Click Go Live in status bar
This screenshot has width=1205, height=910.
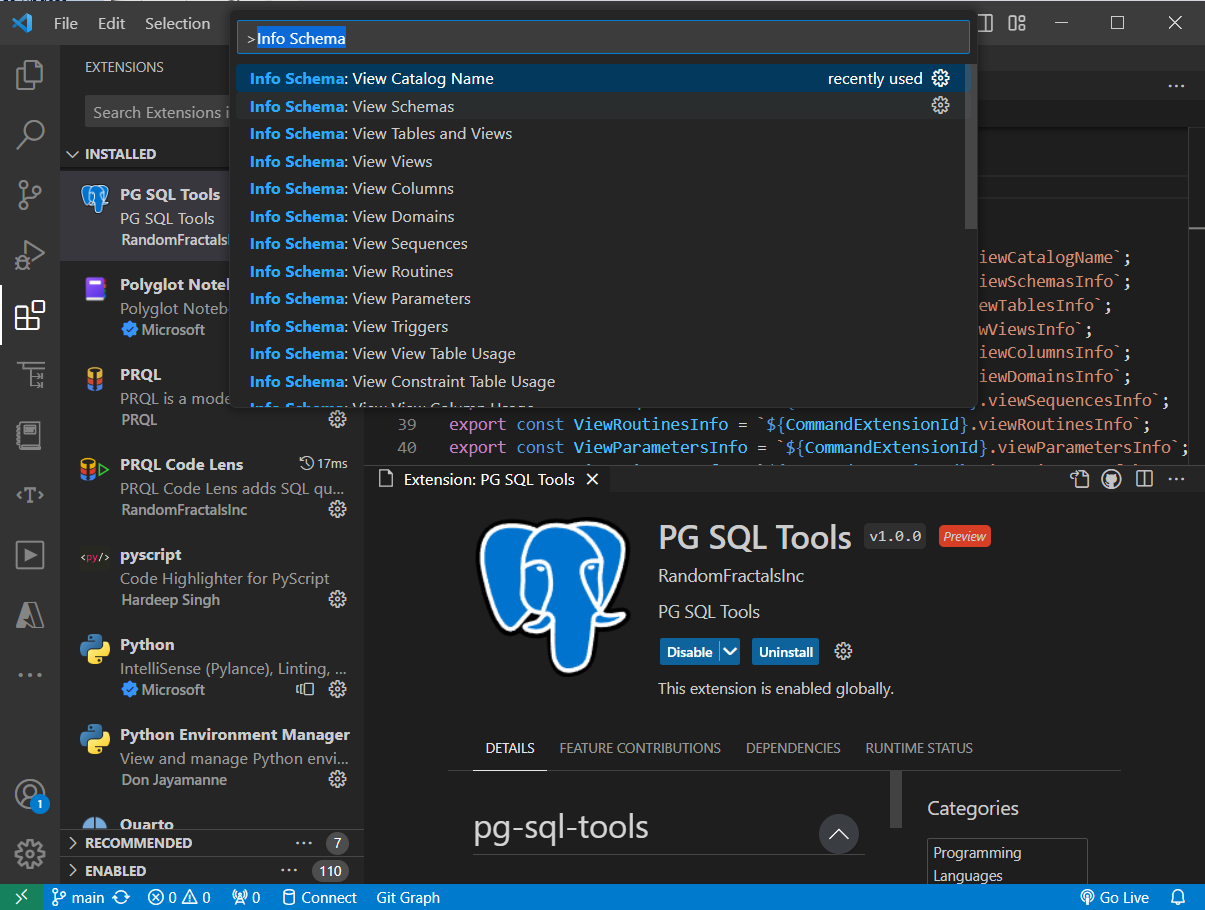tap(1114, 897)
